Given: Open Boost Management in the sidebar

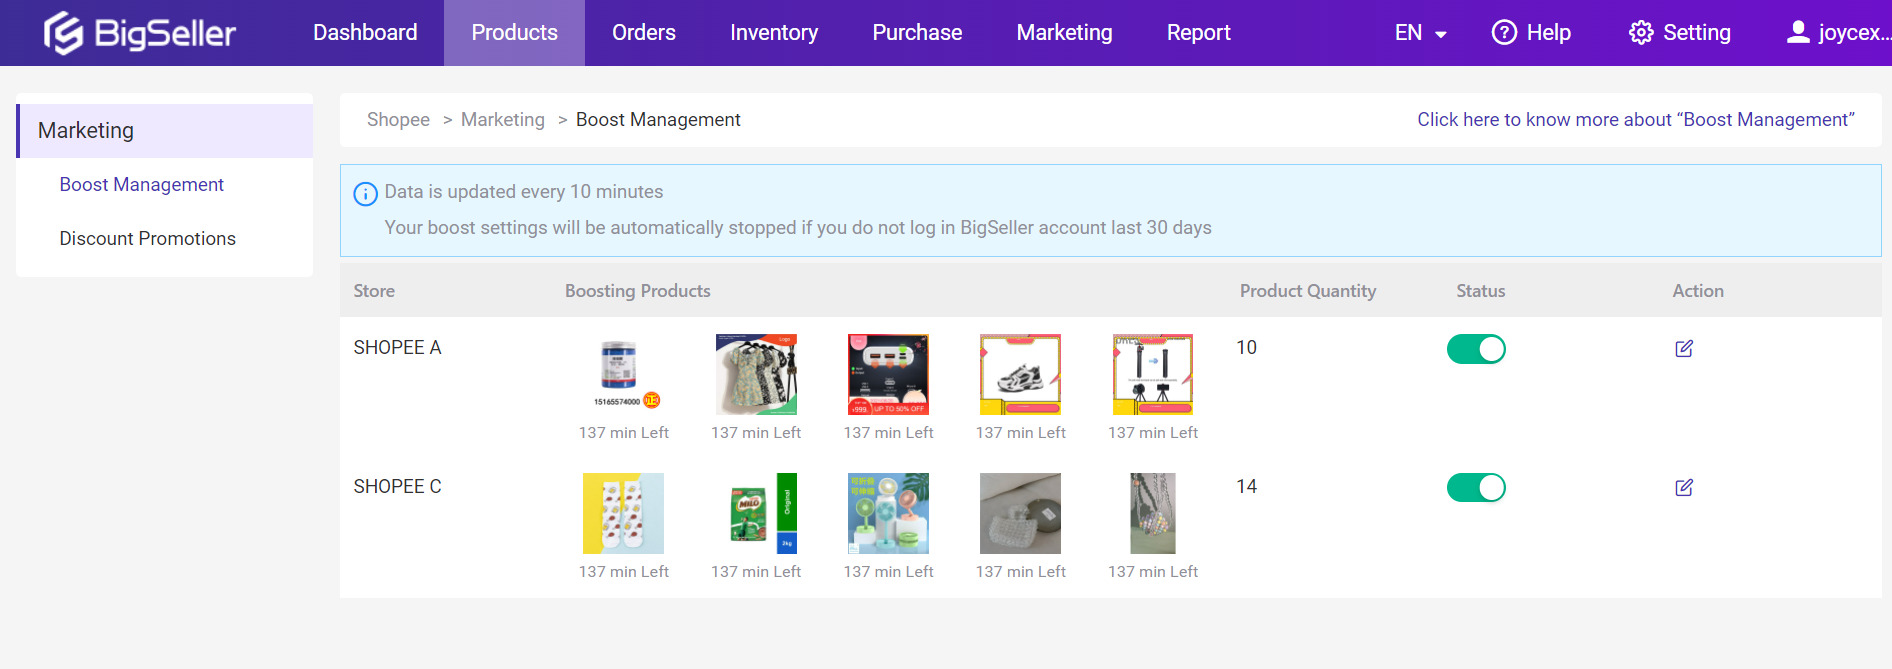Looking at the screenshot, I should (141, 185).
